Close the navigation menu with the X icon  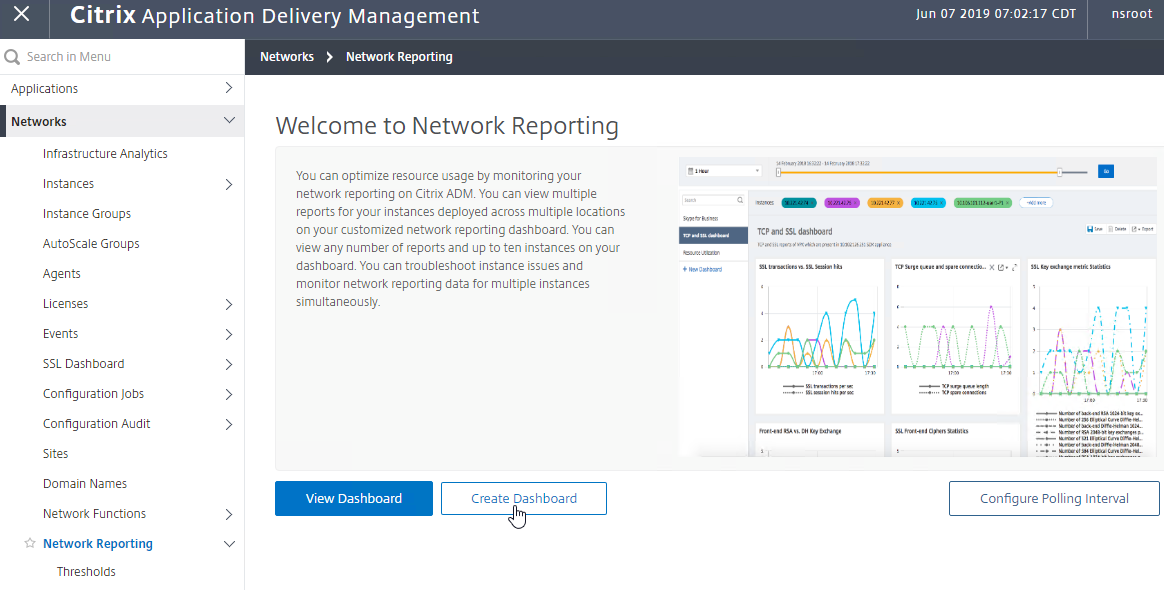22,14
